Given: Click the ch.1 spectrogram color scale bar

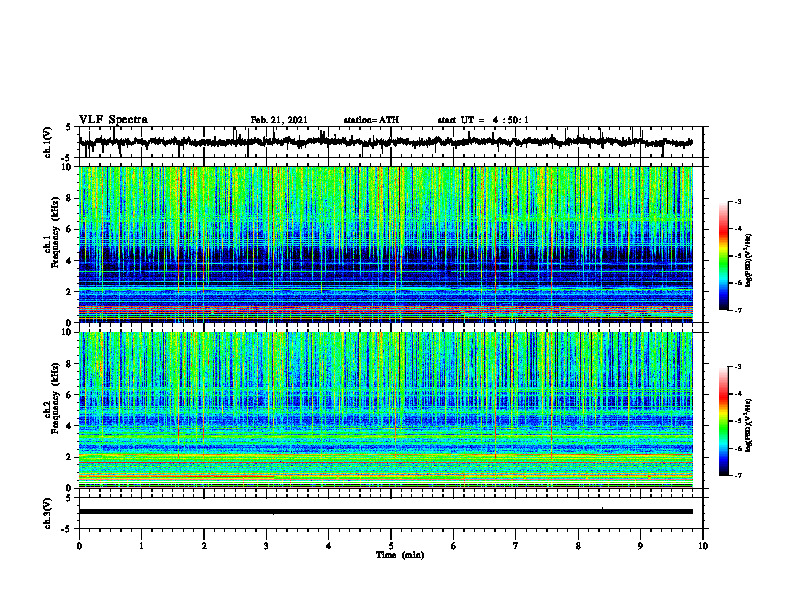Looking at the screenshot, I should click(723, 256).
